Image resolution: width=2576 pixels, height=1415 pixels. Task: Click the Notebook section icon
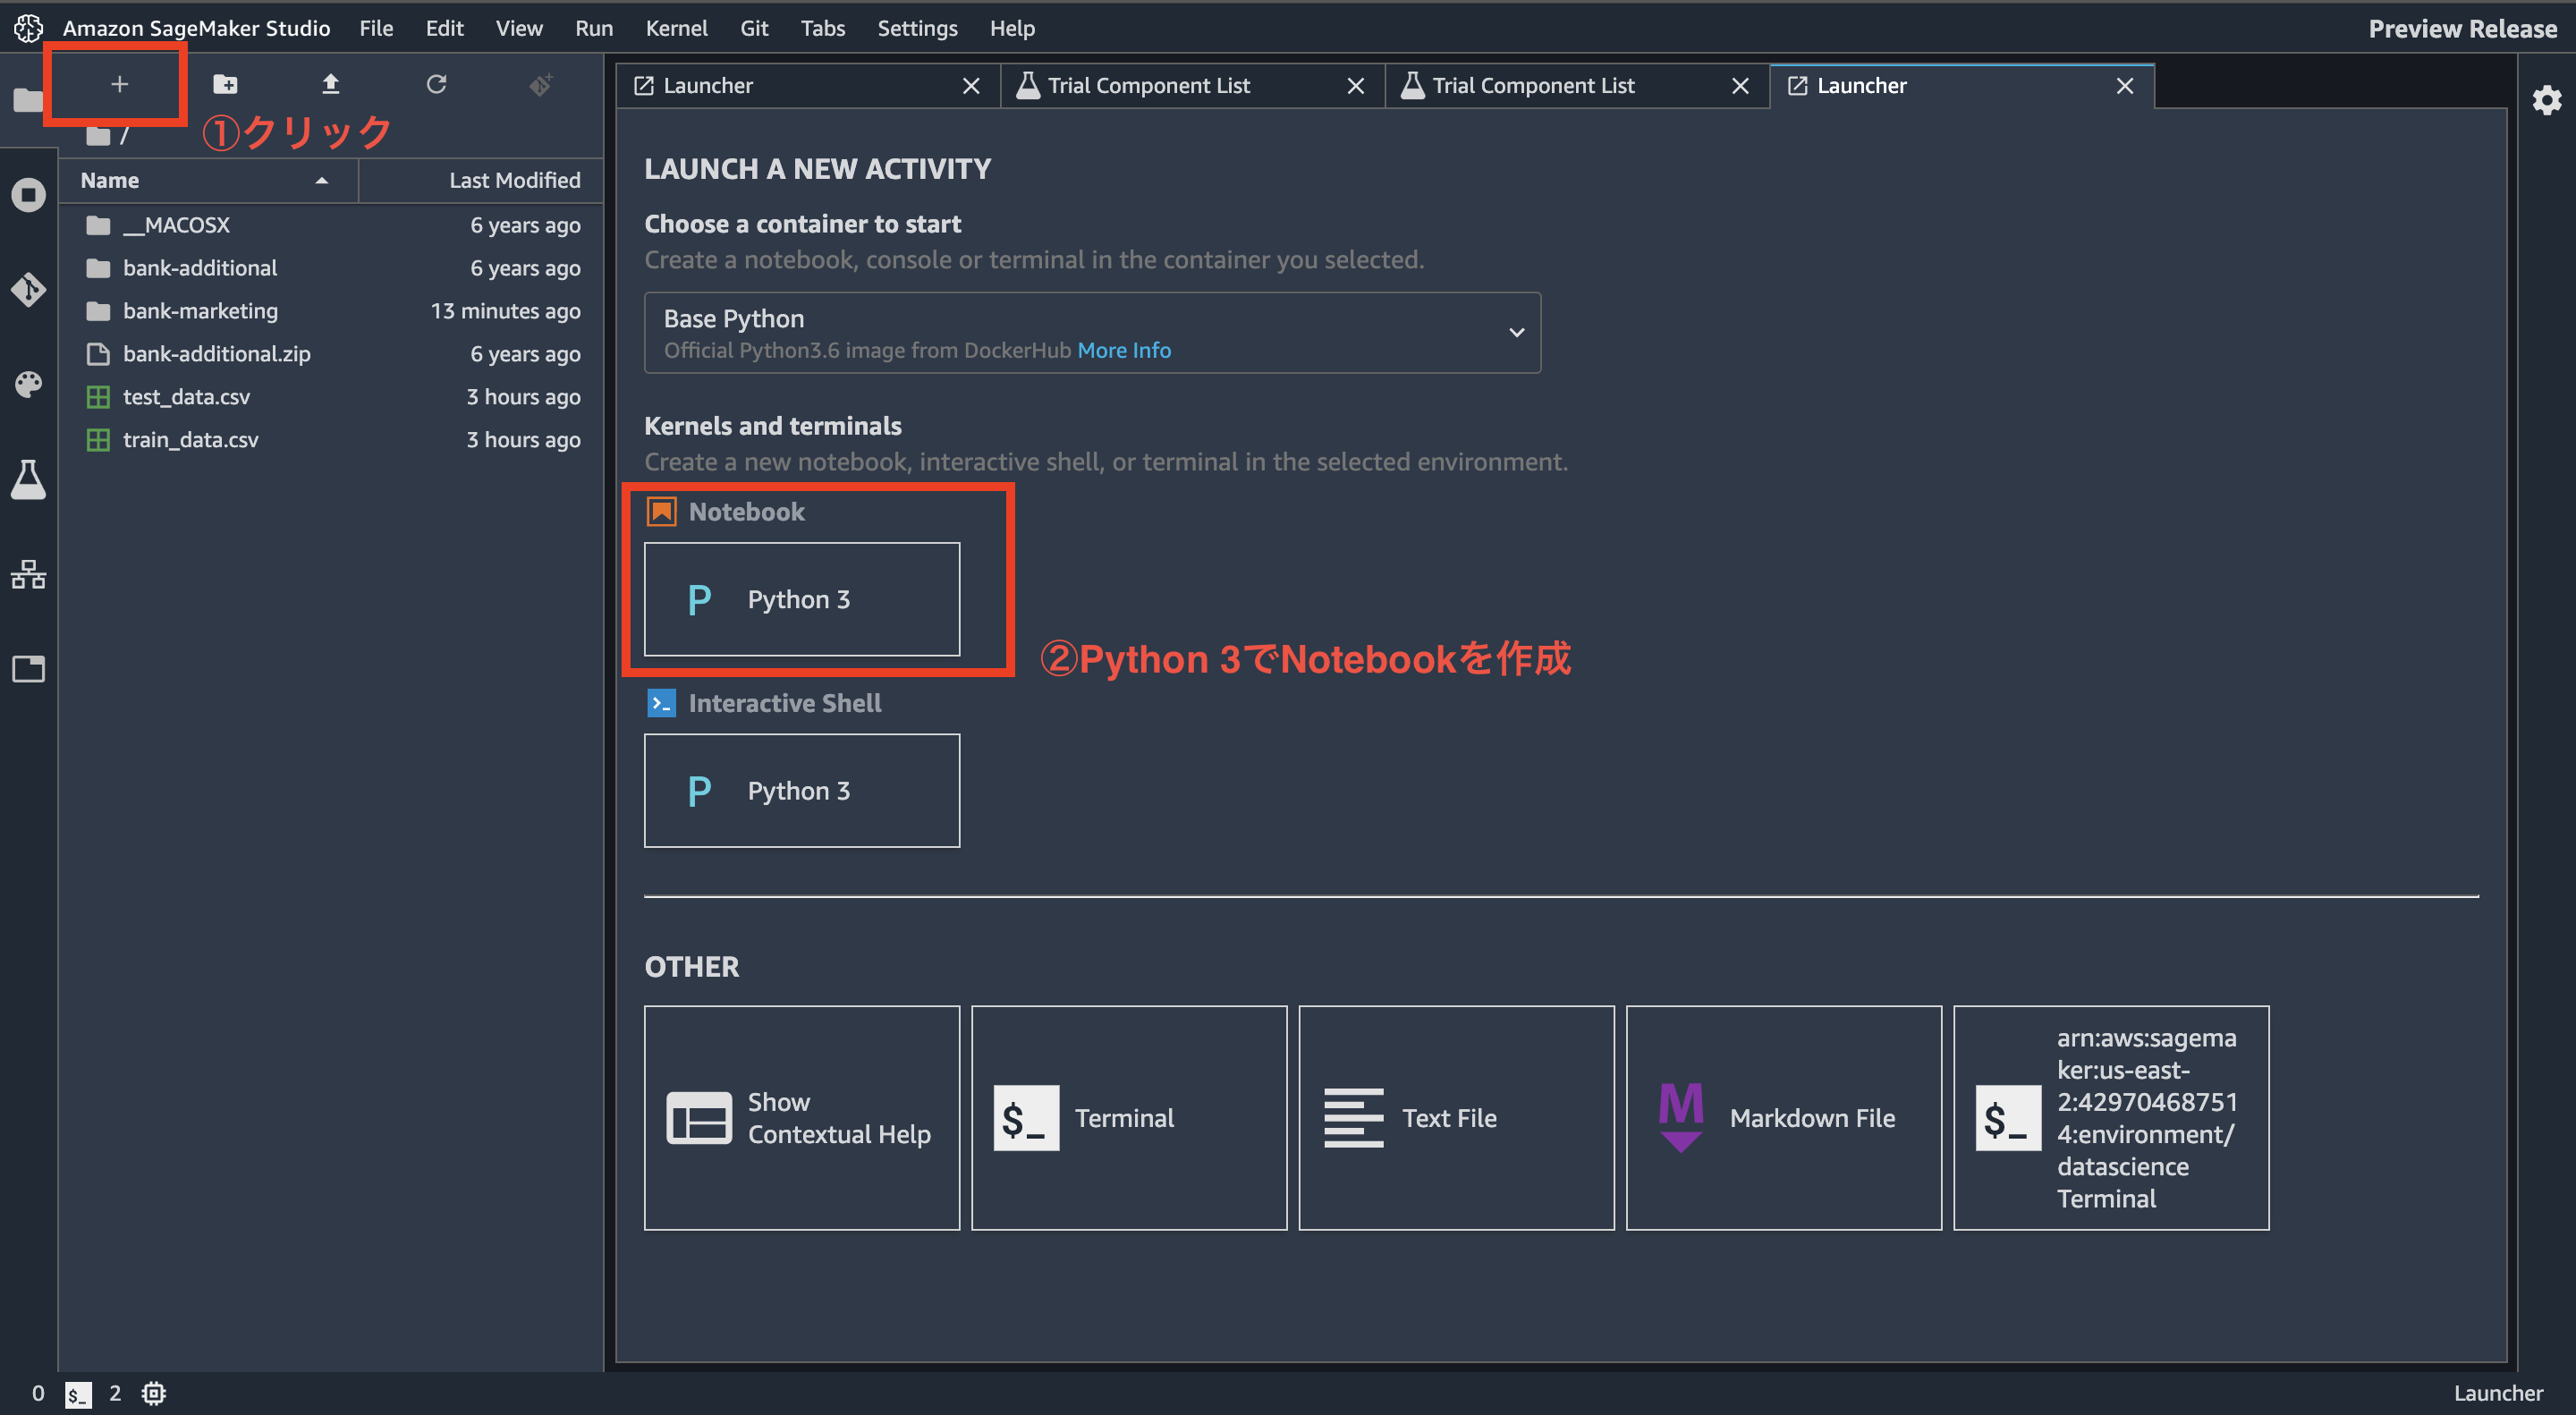click(661, 512)
